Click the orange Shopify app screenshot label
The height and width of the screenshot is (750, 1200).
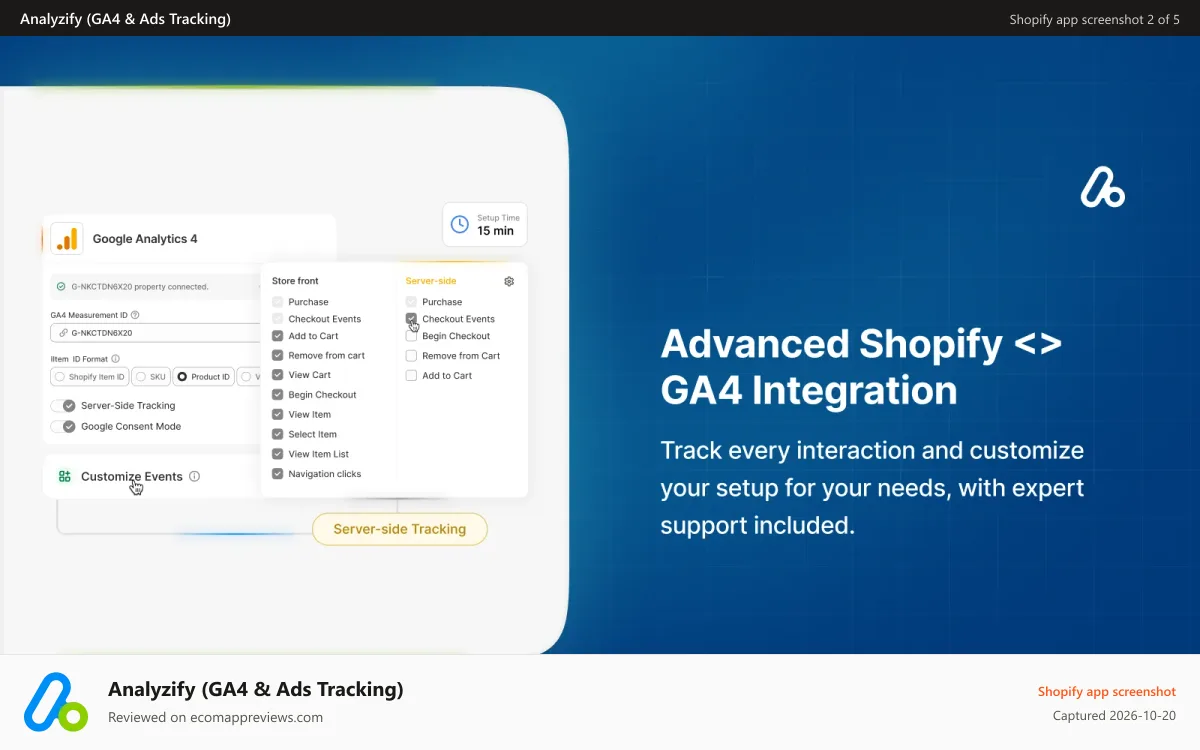coord(1107,691)
